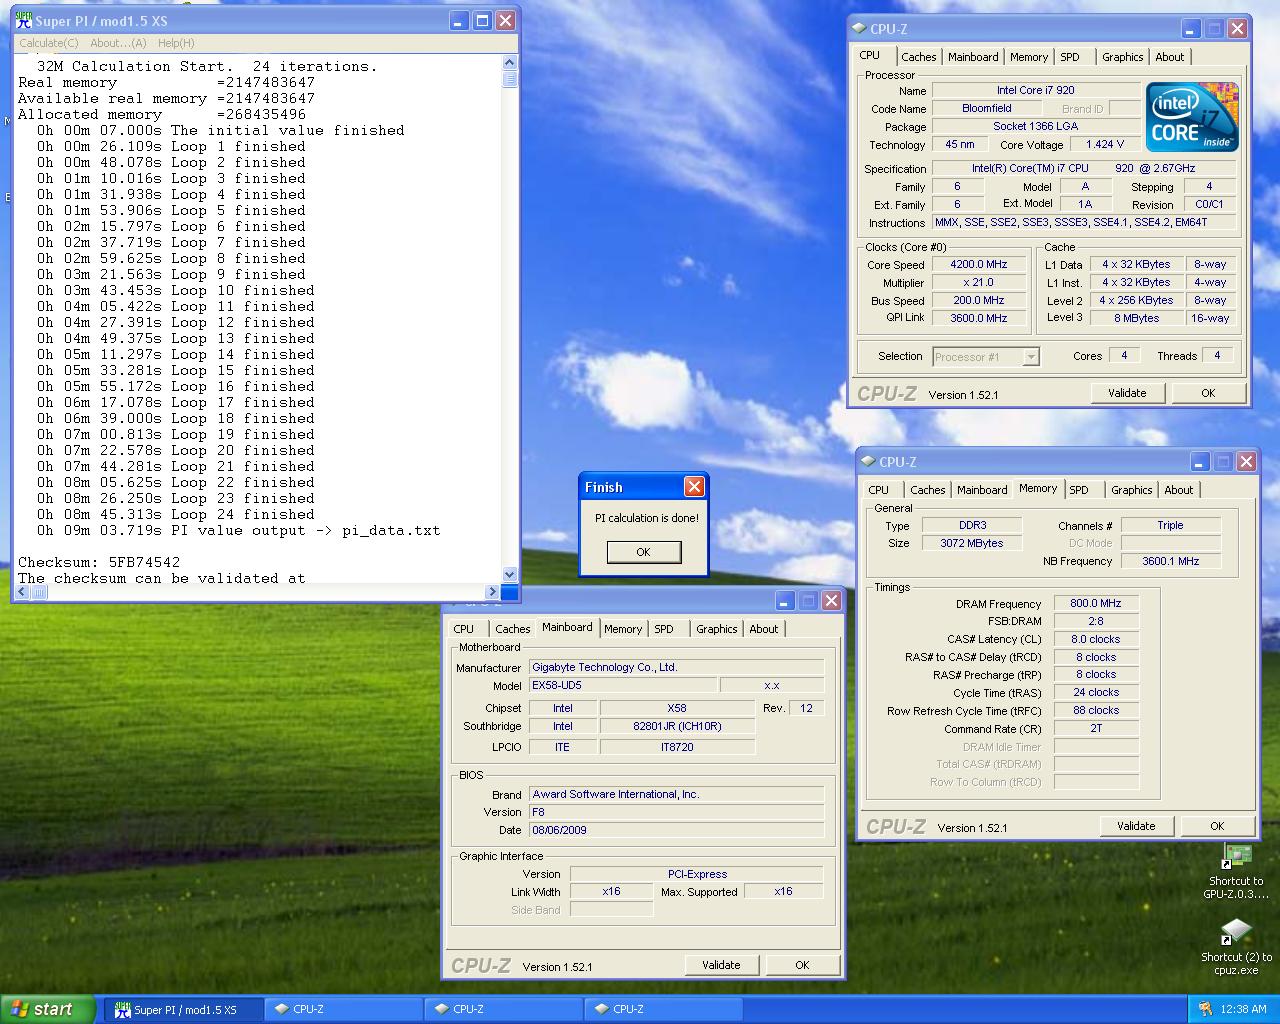The width and height of the screenshot is (1280, 1024).
Task: Click the motherboard model EX58-UD5 field
Action: click(x=623, y=686)
